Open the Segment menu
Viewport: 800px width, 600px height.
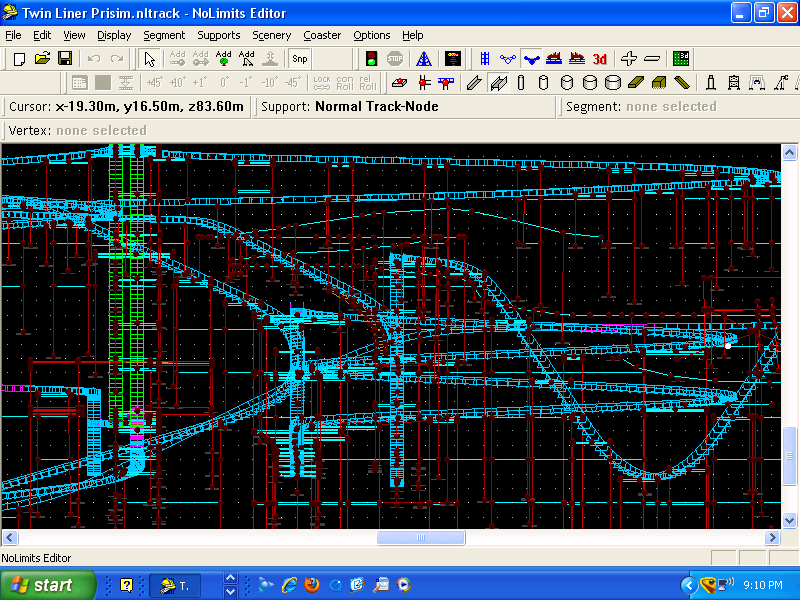164,35
